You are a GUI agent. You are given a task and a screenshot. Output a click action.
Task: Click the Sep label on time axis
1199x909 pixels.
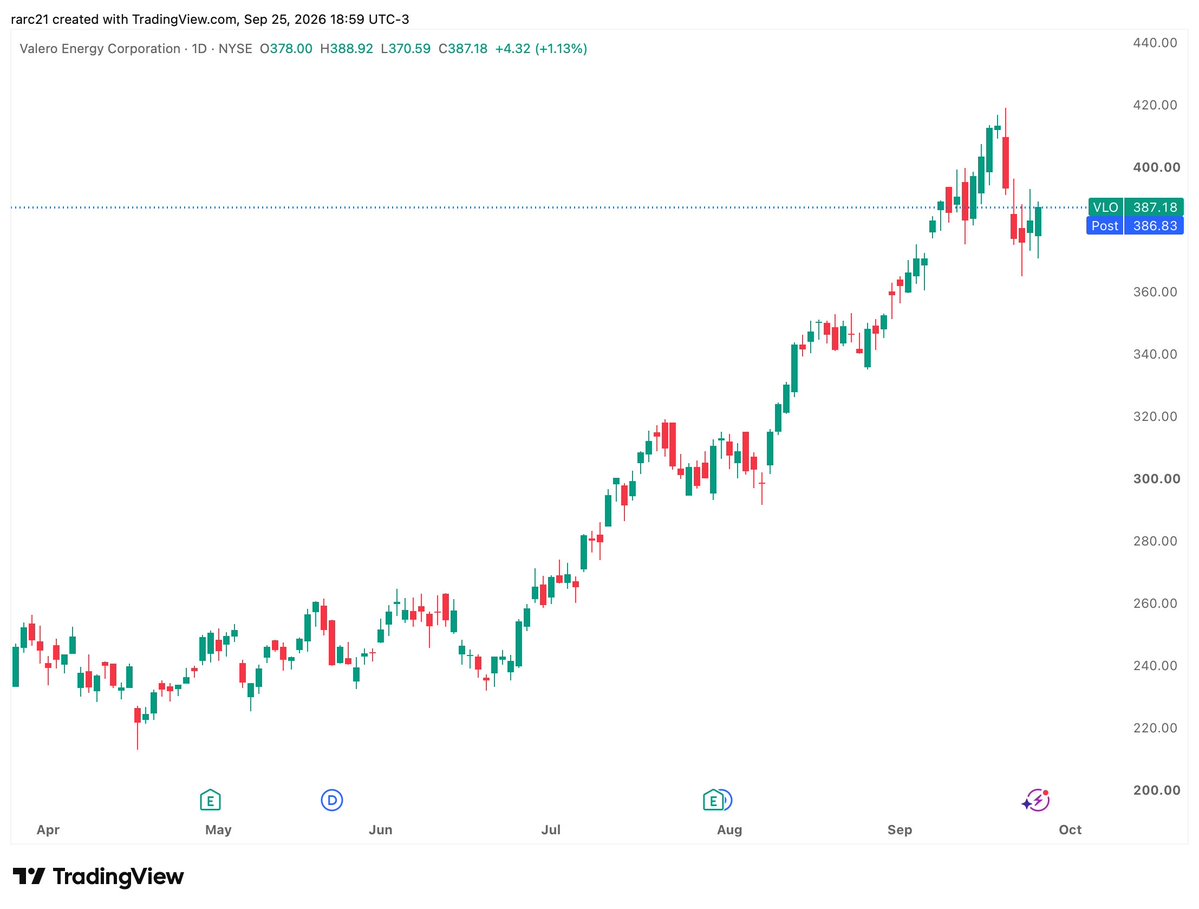coord(899,830)
